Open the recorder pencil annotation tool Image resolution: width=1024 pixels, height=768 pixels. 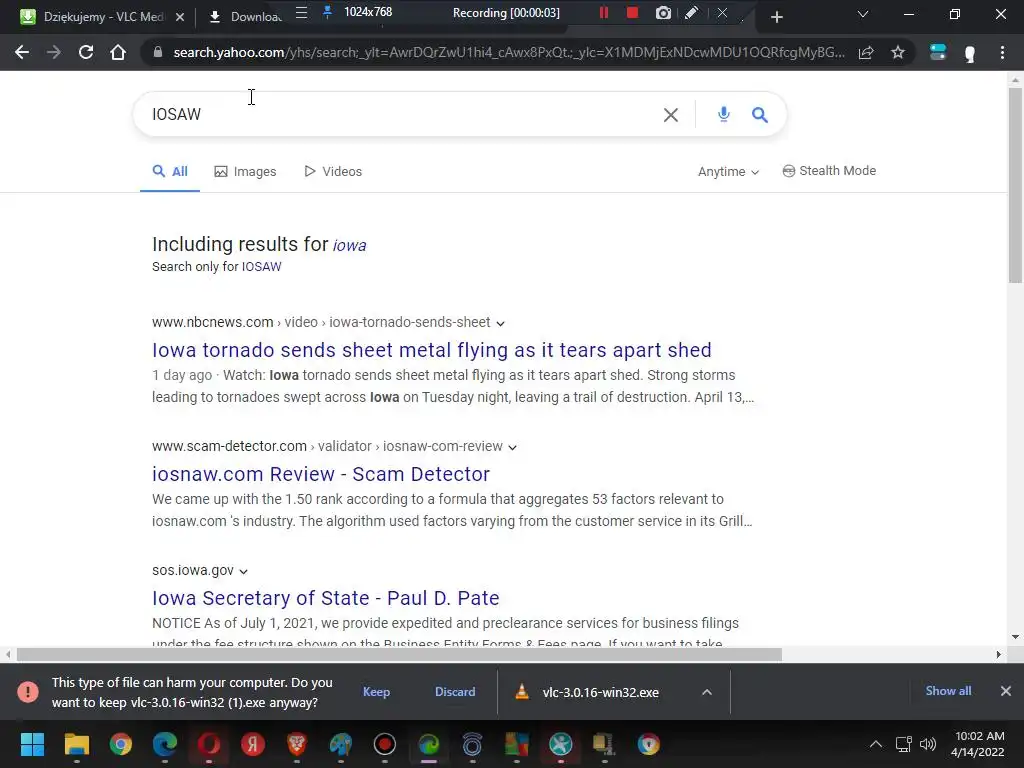coord(691,12)
